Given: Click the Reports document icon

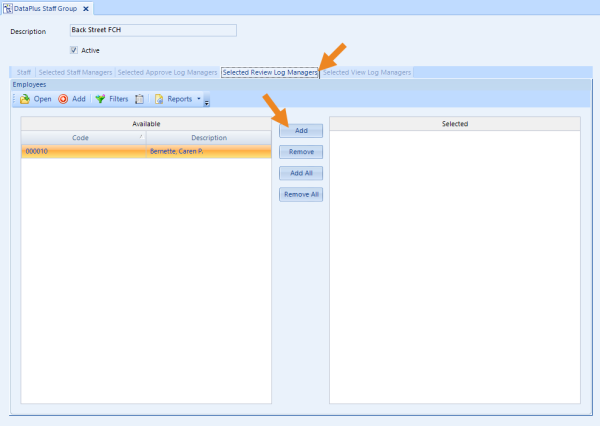Looking at the screenshot, I should tap(159, 99).
